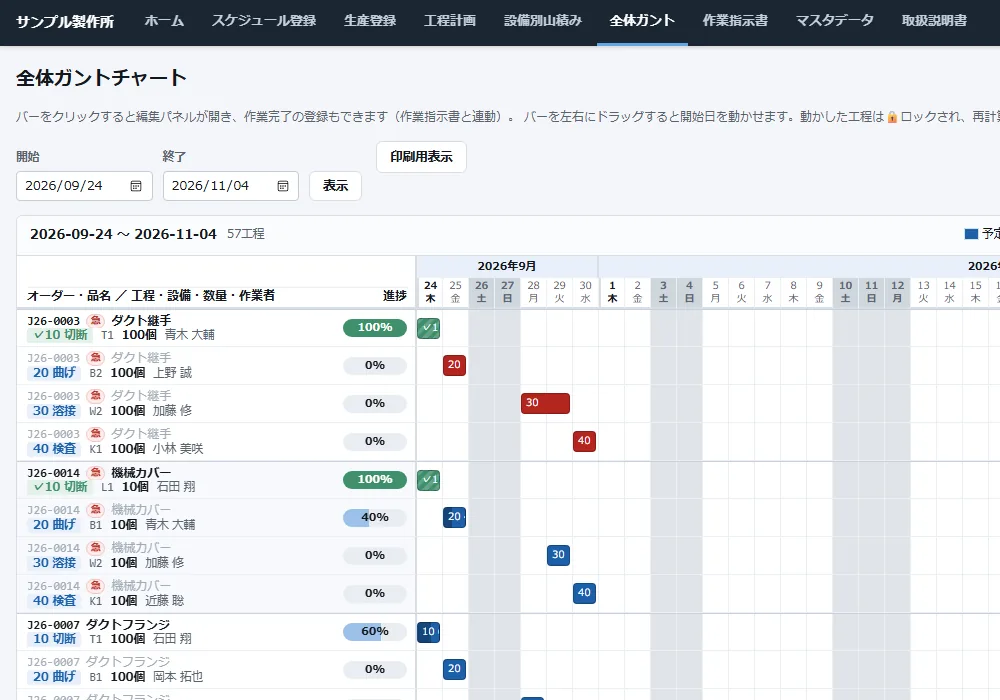The width and height of the screenshot is (1000, 700).
Task: Click urgent badge on J26-0003 曲げ row
Action: click(95, 358)
